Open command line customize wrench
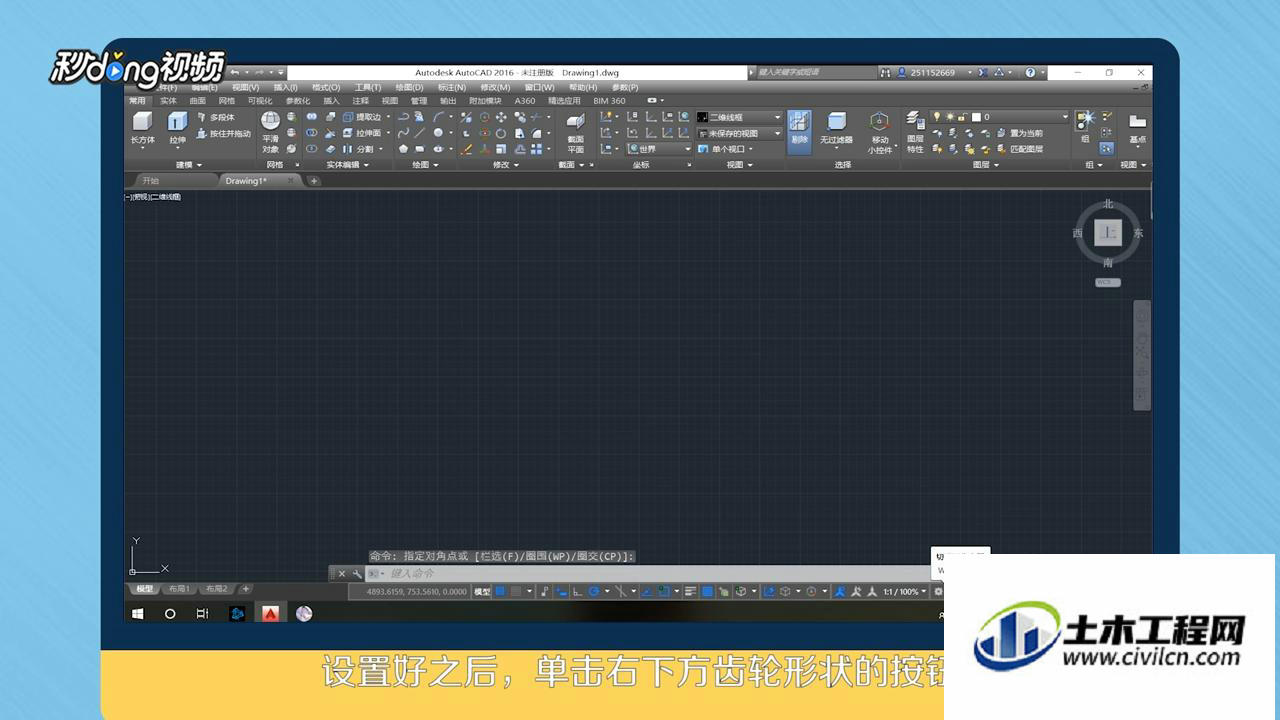 (356, 574)
